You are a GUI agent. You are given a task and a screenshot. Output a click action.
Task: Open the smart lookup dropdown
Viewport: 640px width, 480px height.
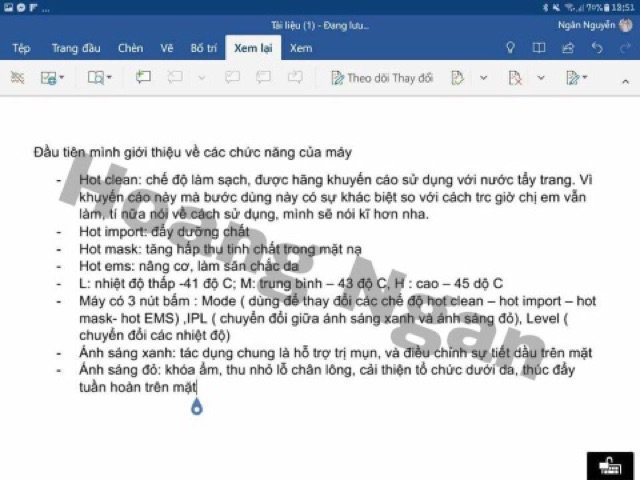[100, 78]
